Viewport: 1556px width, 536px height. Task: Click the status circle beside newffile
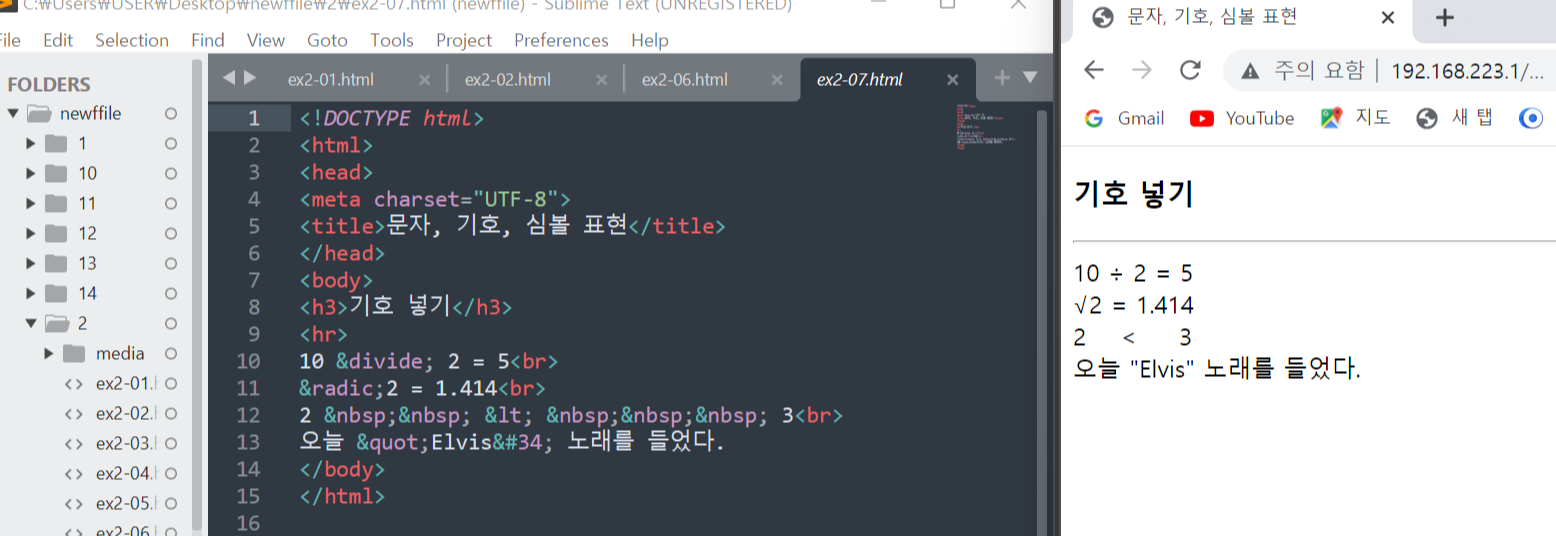click(x=170, y=114)
